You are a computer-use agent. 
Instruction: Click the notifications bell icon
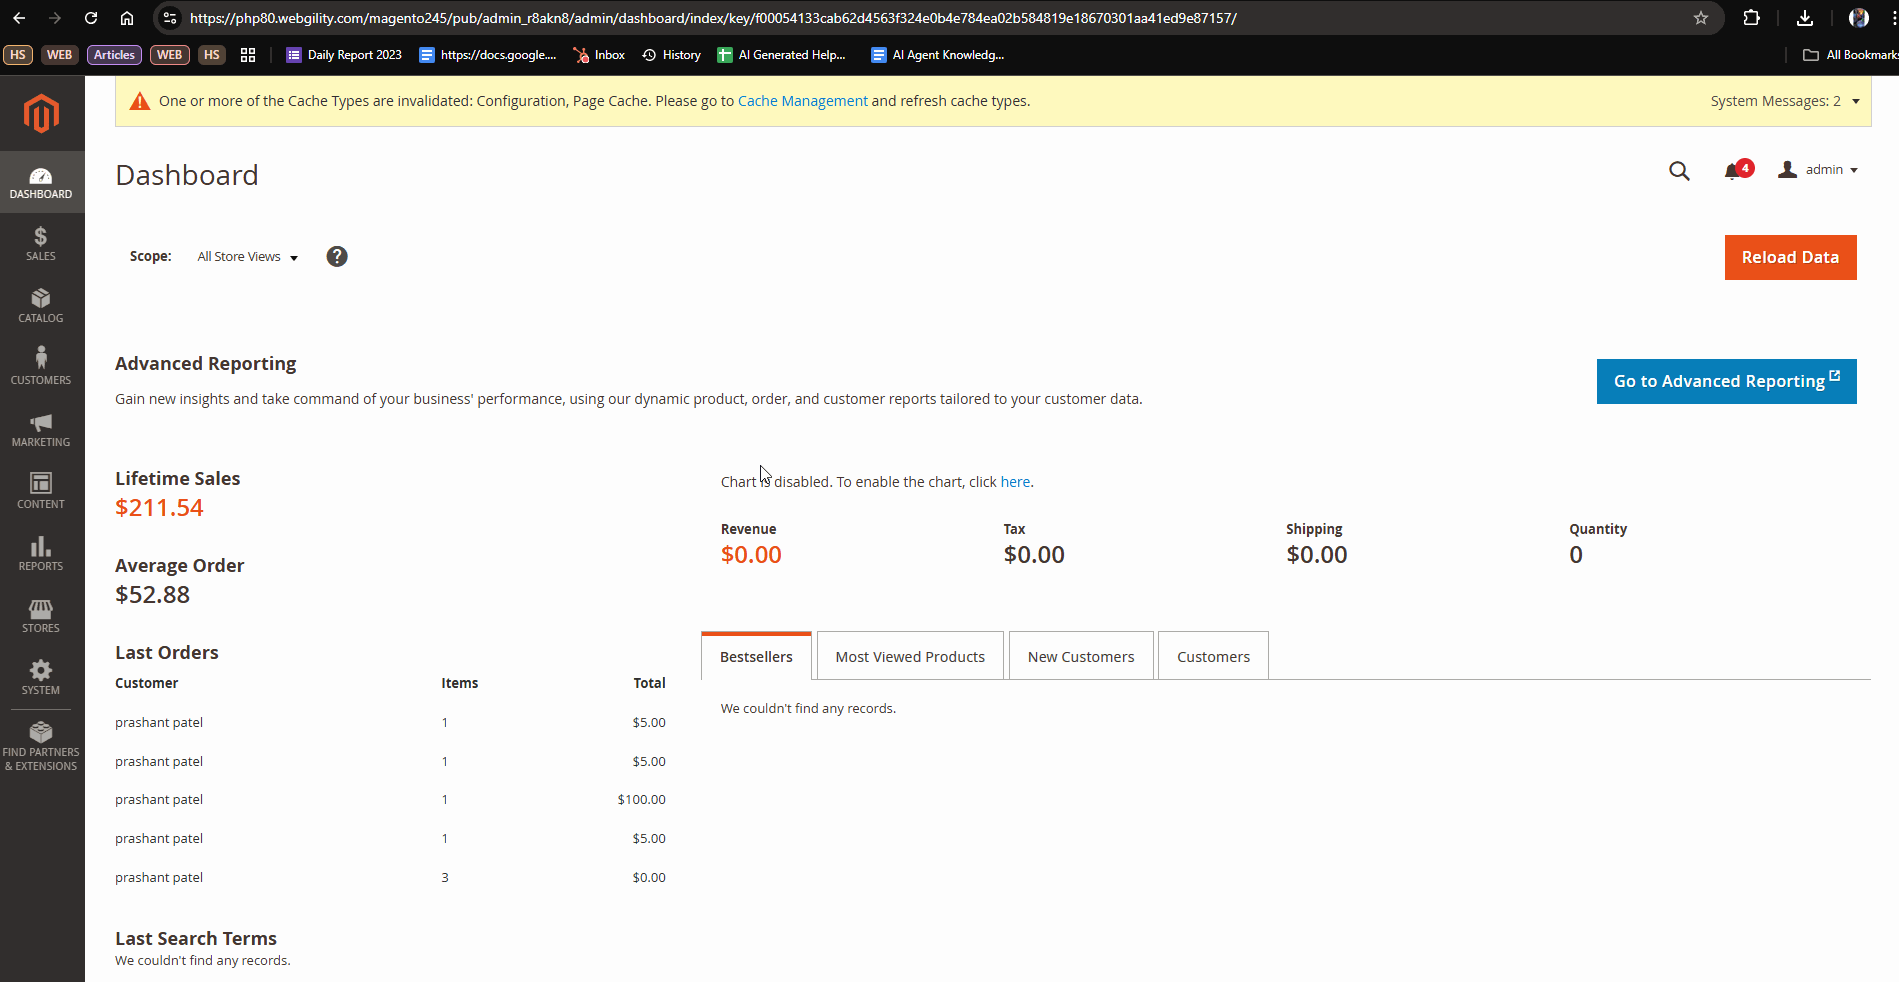pos(1733,171)
